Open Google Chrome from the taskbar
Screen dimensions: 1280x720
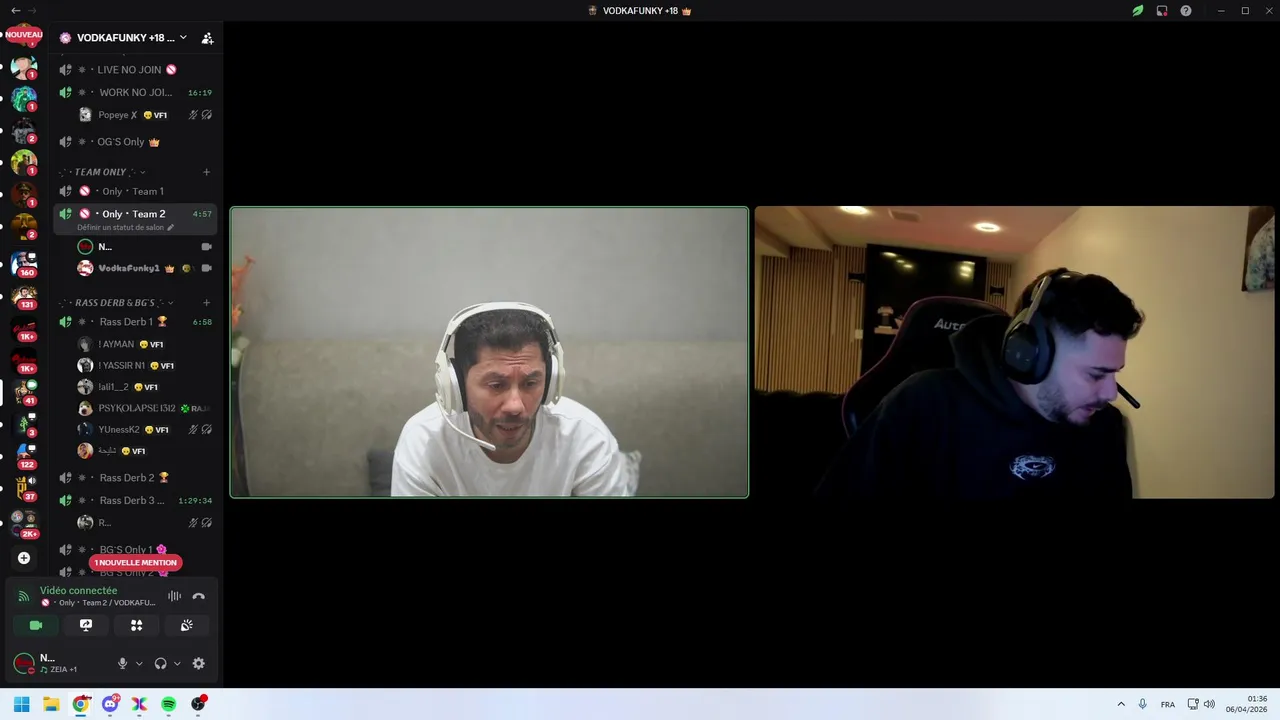[x=81, y=704]
